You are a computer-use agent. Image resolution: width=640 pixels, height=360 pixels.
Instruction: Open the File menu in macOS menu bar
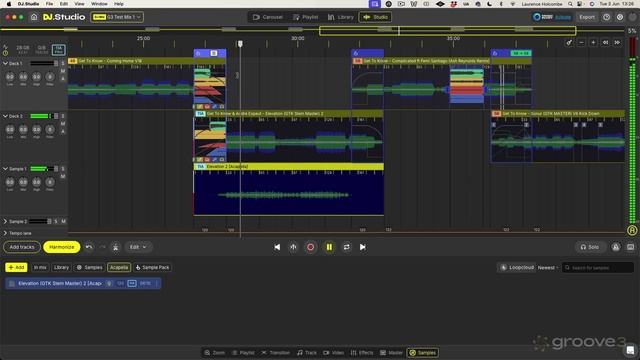(x=49, y=4)
